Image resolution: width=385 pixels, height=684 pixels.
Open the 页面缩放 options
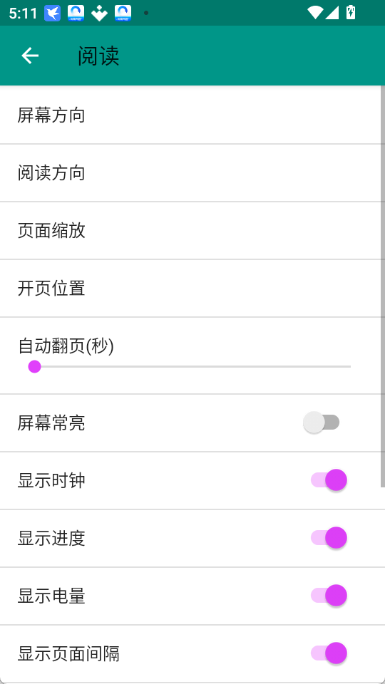(x=190, y=230)
